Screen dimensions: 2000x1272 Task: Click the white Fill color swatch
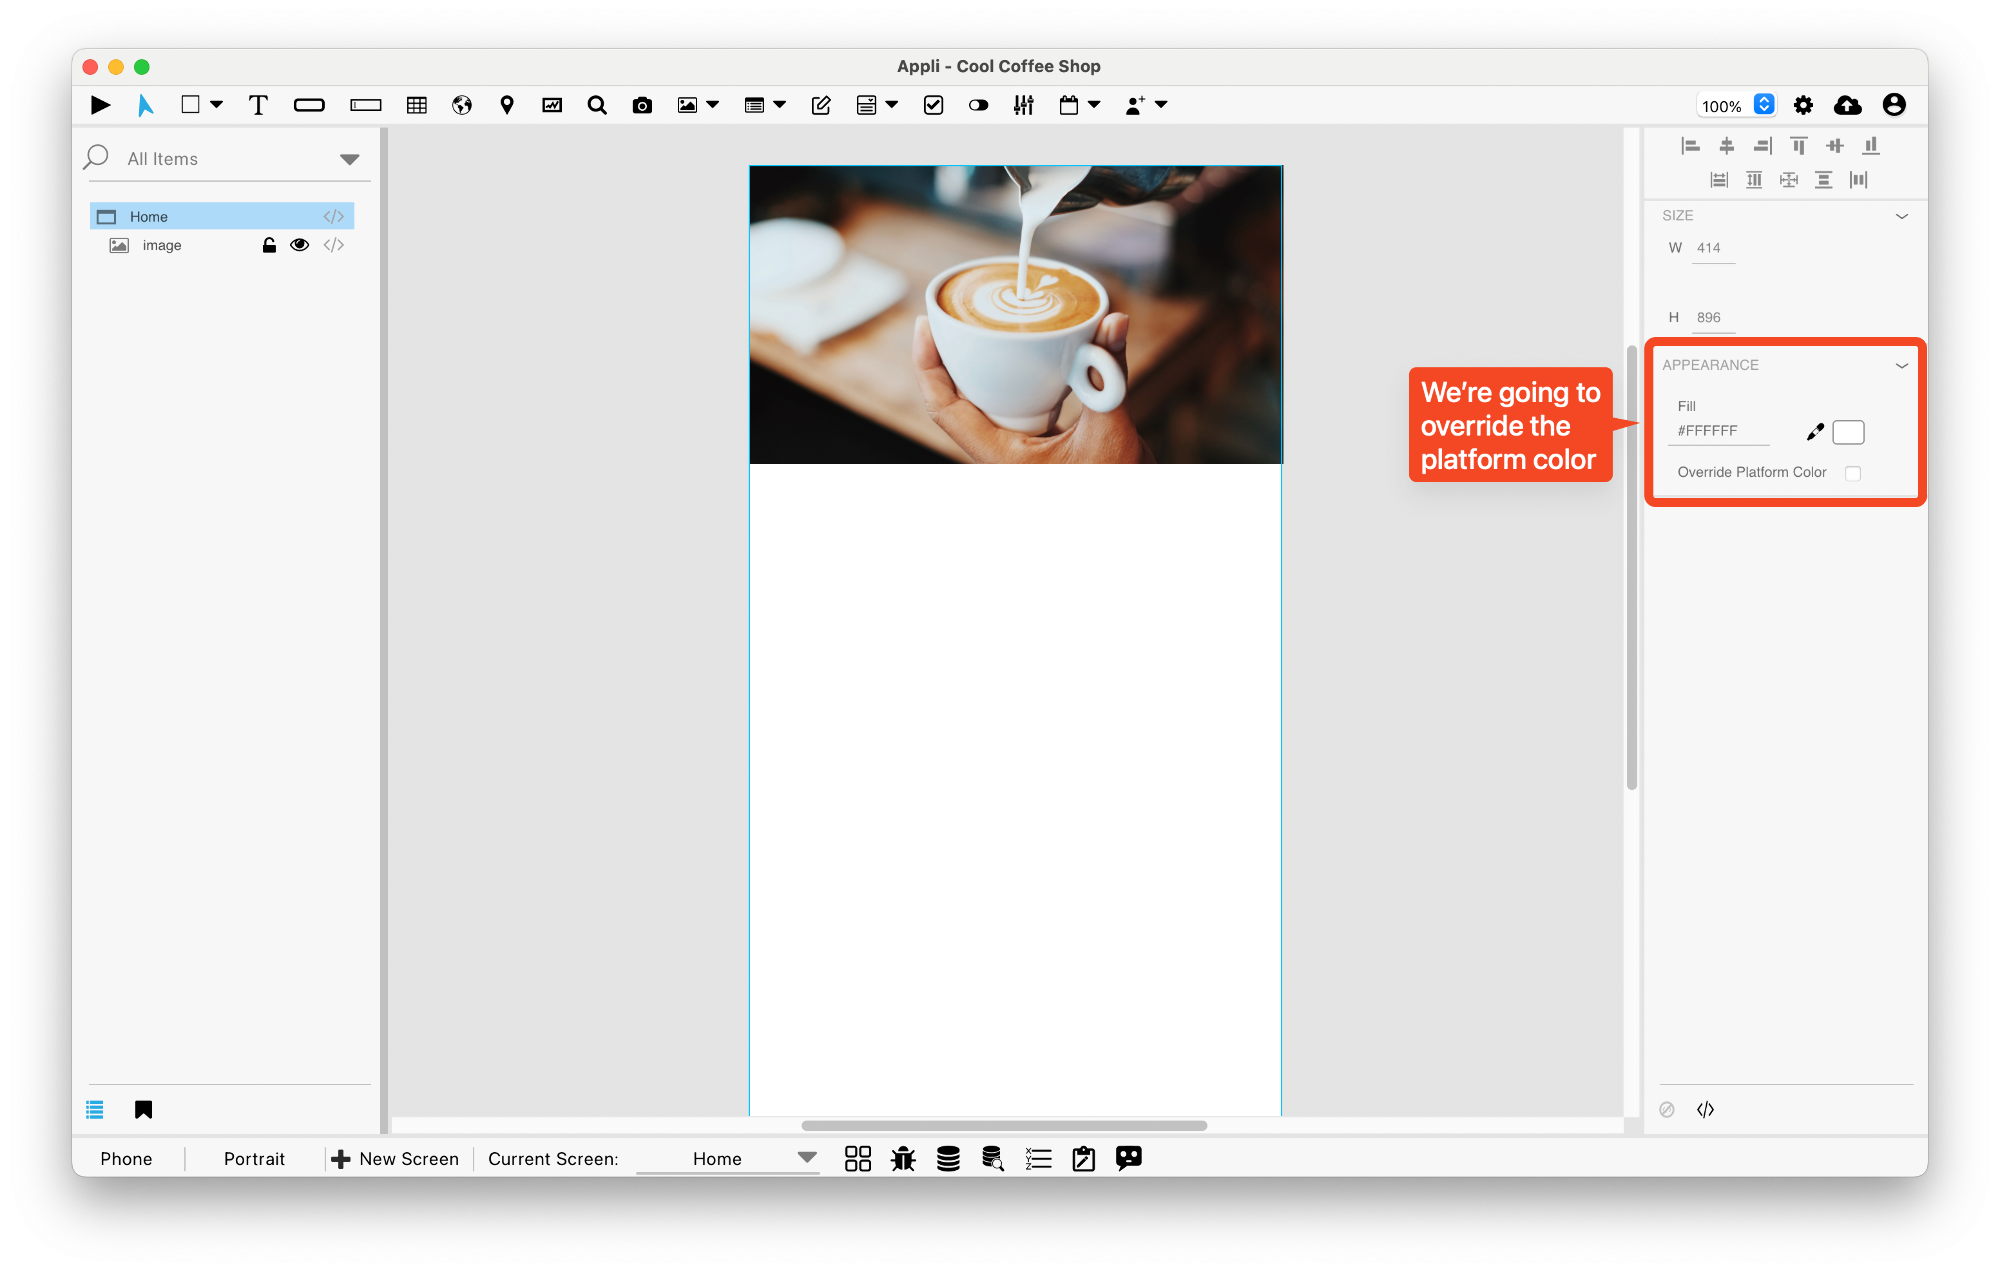[x=1848, y=431]
